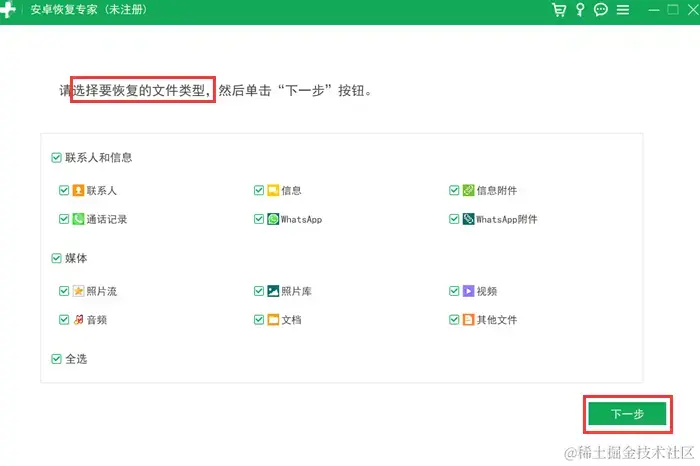Click the 全选 label text

pyautogui.click(x=76, y=359)
